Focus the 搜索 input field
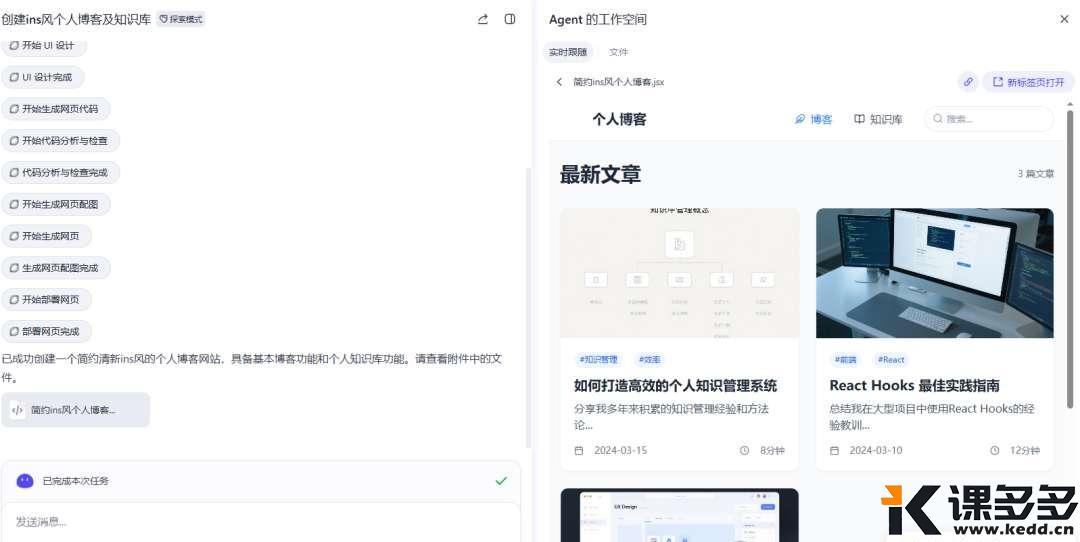 tap(988, 118)
